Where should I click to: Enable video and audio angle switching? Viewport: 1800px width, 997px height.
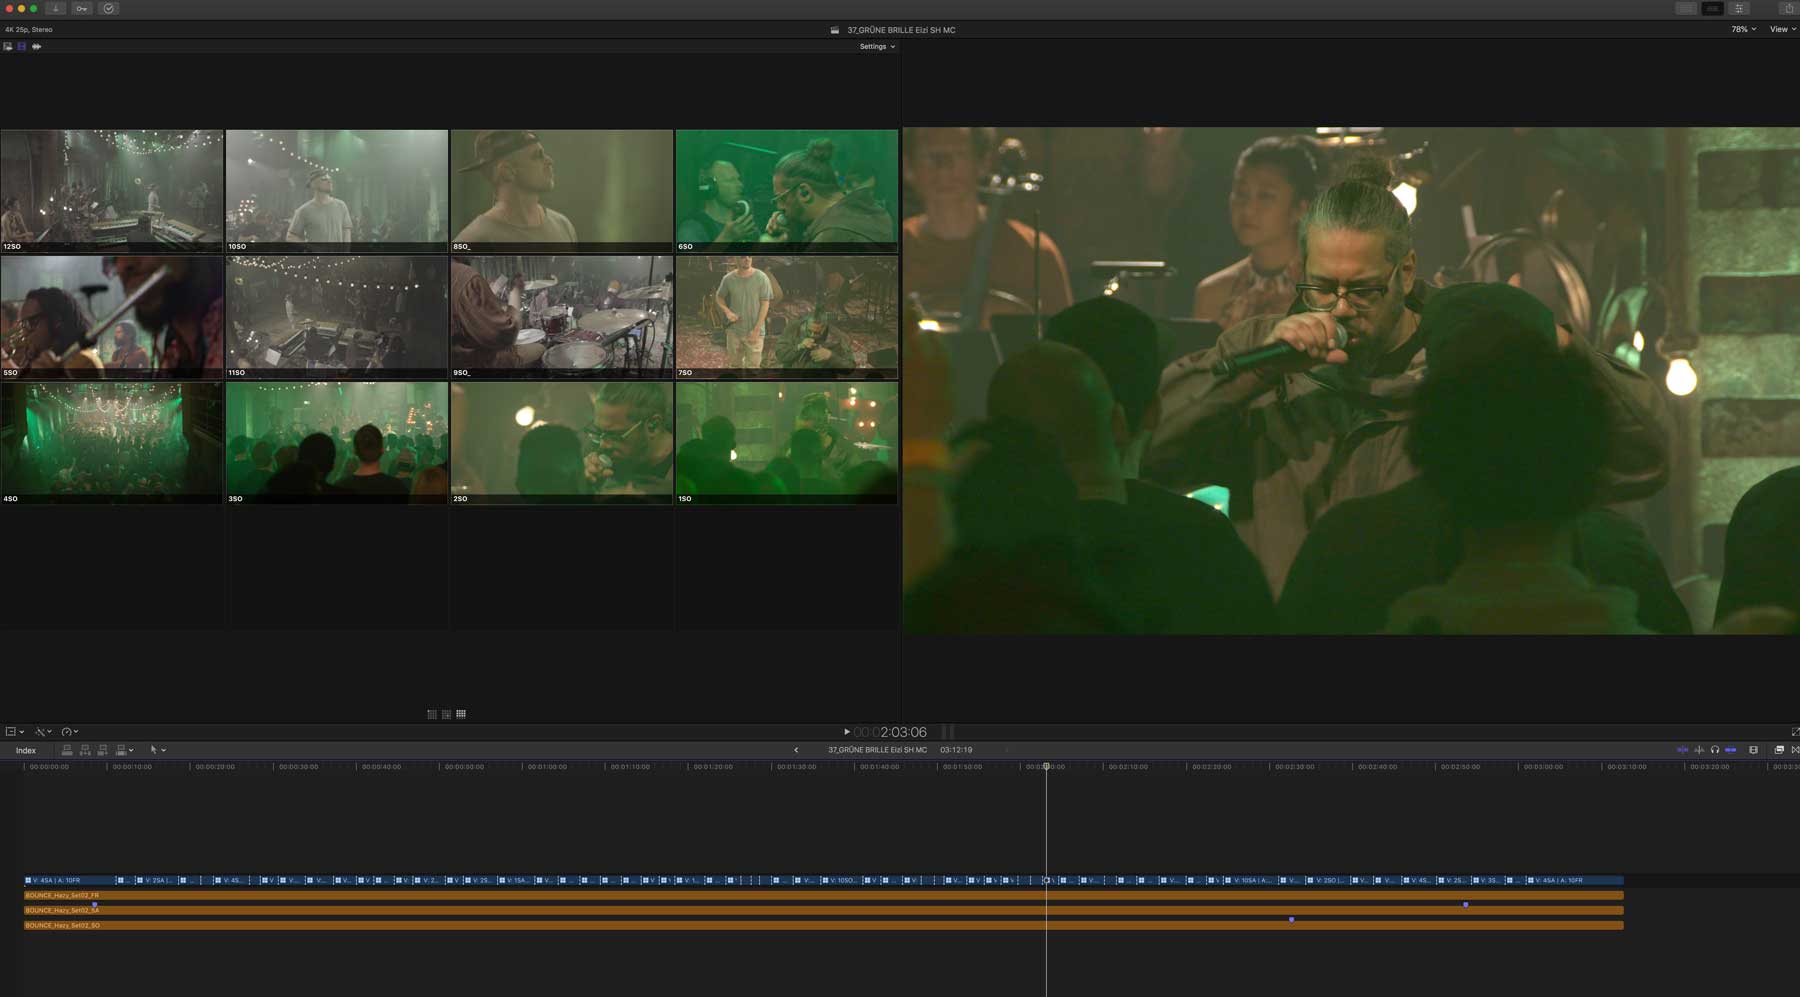8,46
